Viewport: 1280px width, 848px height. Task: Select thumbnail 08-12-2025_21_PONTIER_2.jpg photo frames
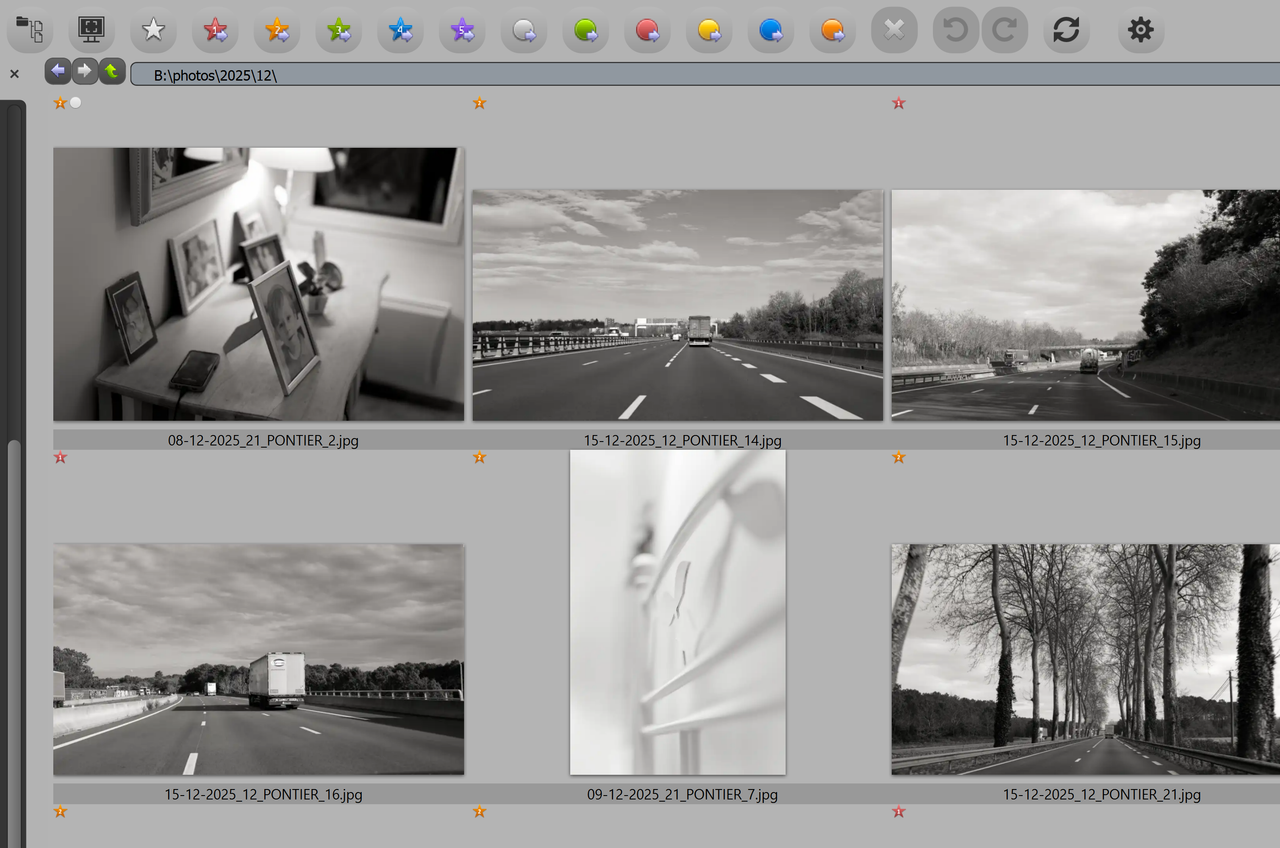[x=259, y=284]
